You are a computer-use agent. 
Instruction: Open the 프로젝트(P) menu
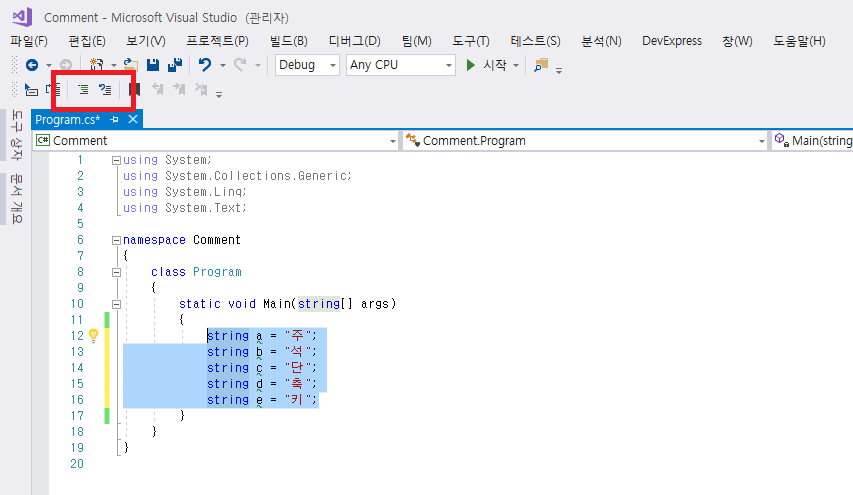click(x=218, y=41)
